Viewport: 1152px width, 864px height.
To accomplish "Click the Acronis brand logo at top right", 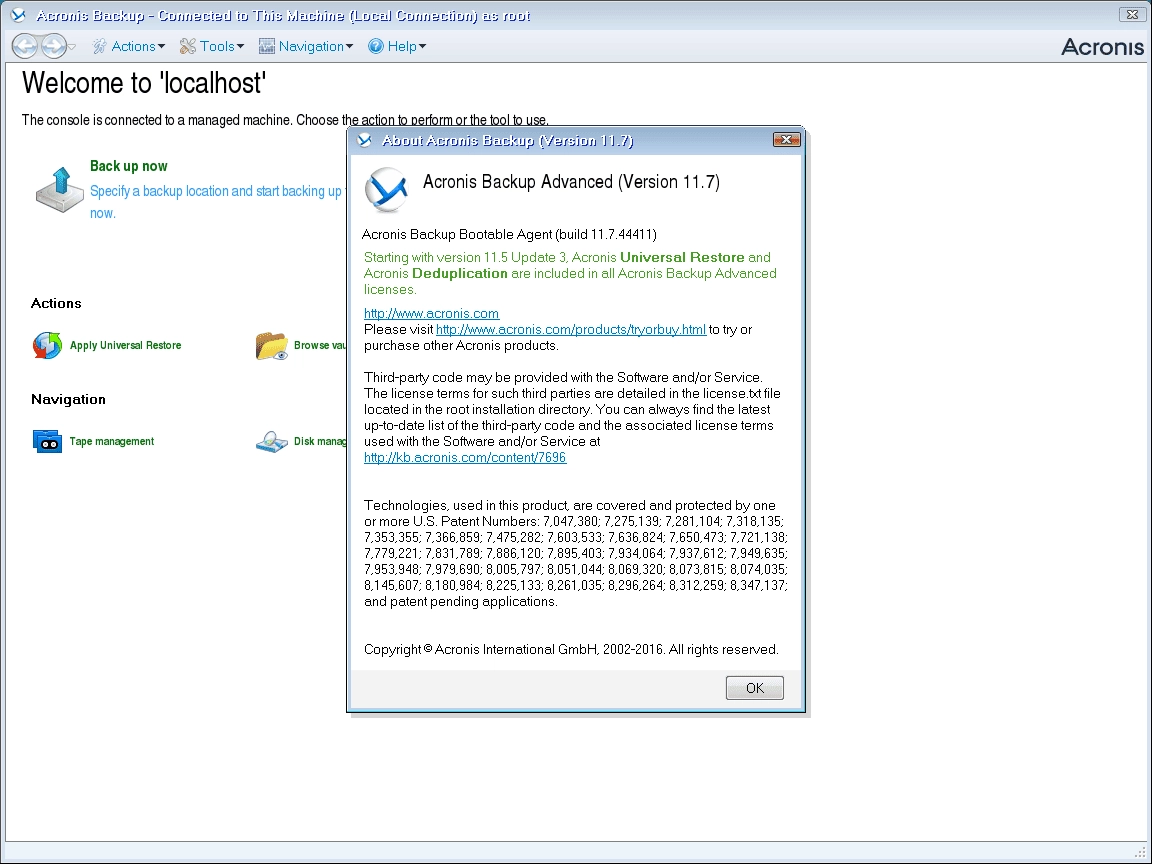I will [1102, 47].
